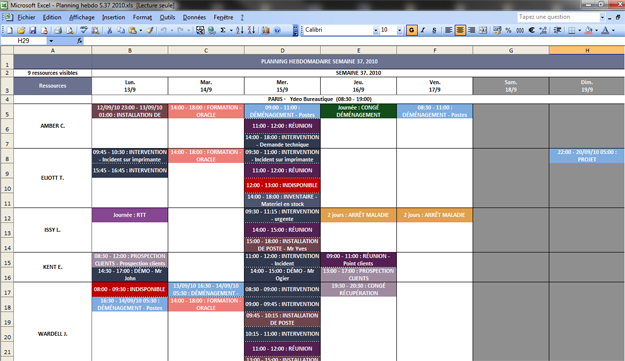Apply percent style with the % icon
625x361 pixels.
coord(508,30)
